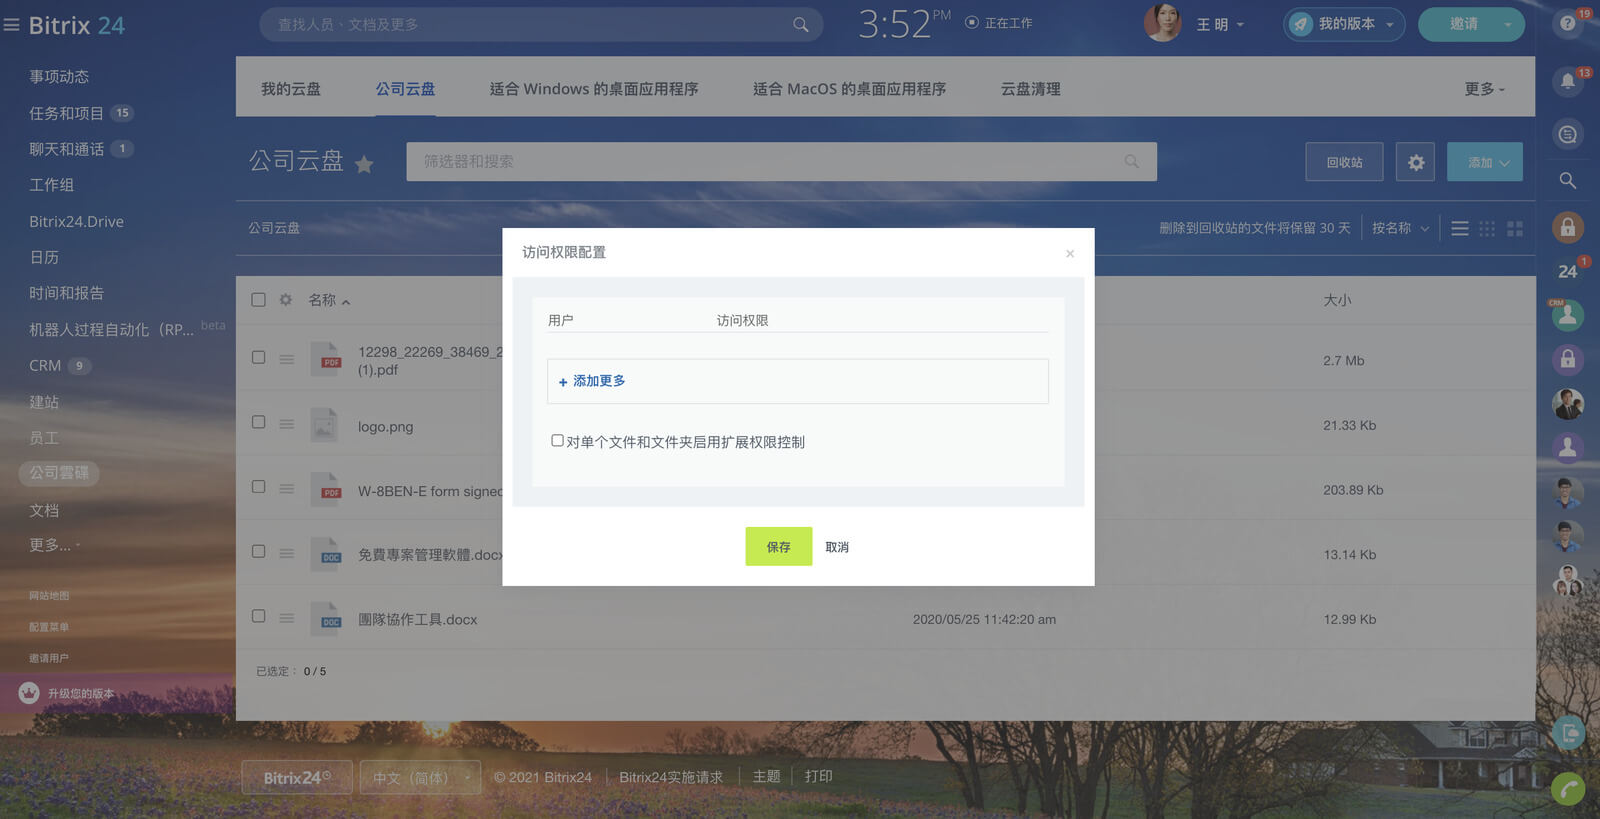Open the help icon with badge 19
The width and height of the screenshot is (1600, 819).
click(1567, 24)
